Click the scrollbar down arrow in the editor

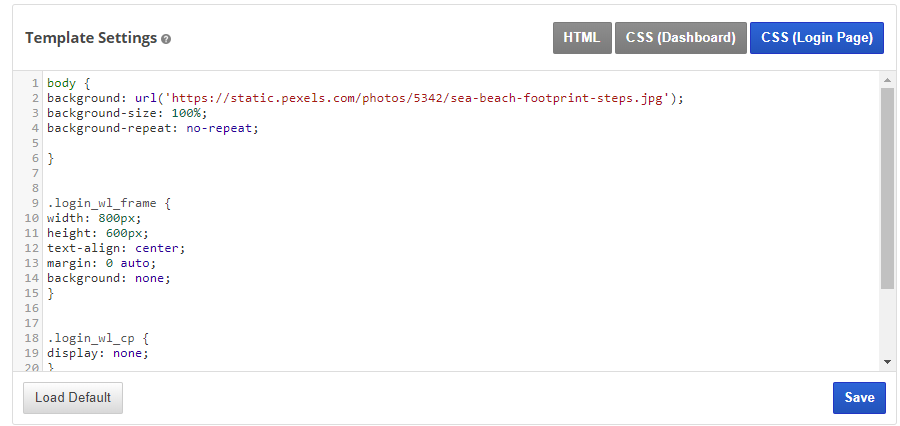coord(887,361)
